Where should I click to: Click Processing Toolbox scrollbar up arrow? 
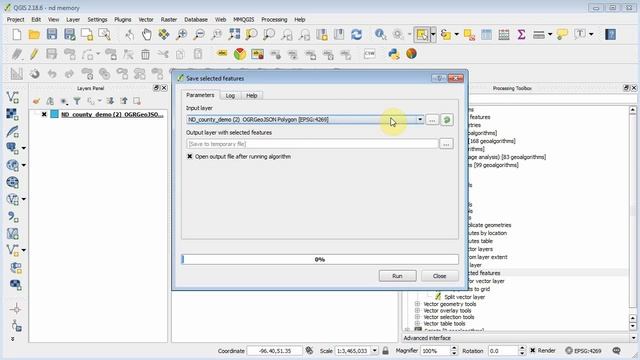click(633, 110)
